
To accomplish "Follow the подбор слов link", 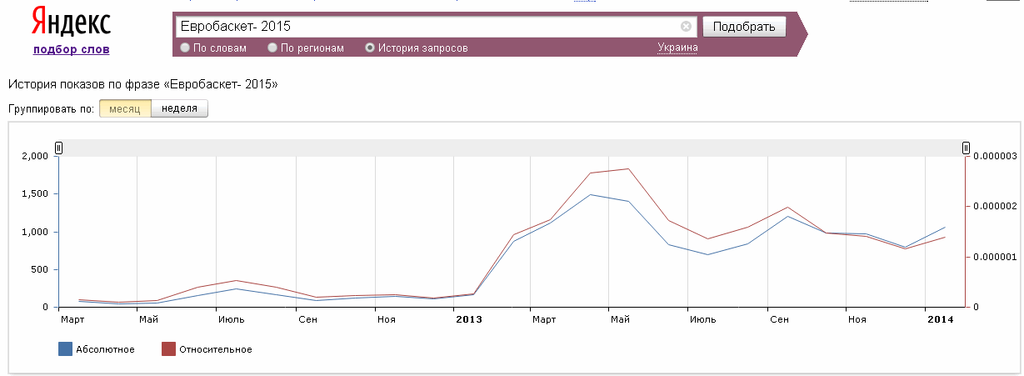I will [x=71, y=50].
